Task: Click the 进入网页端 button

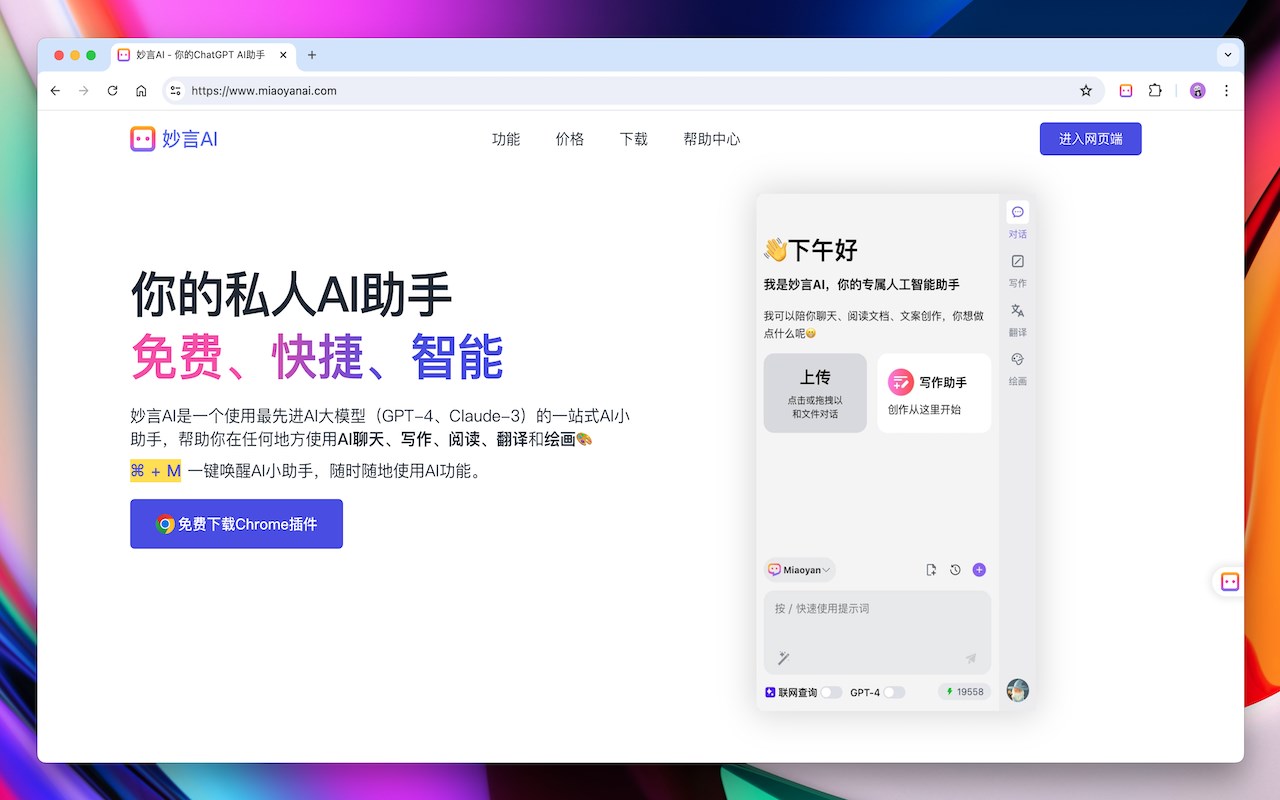Action: [1090, 139]
